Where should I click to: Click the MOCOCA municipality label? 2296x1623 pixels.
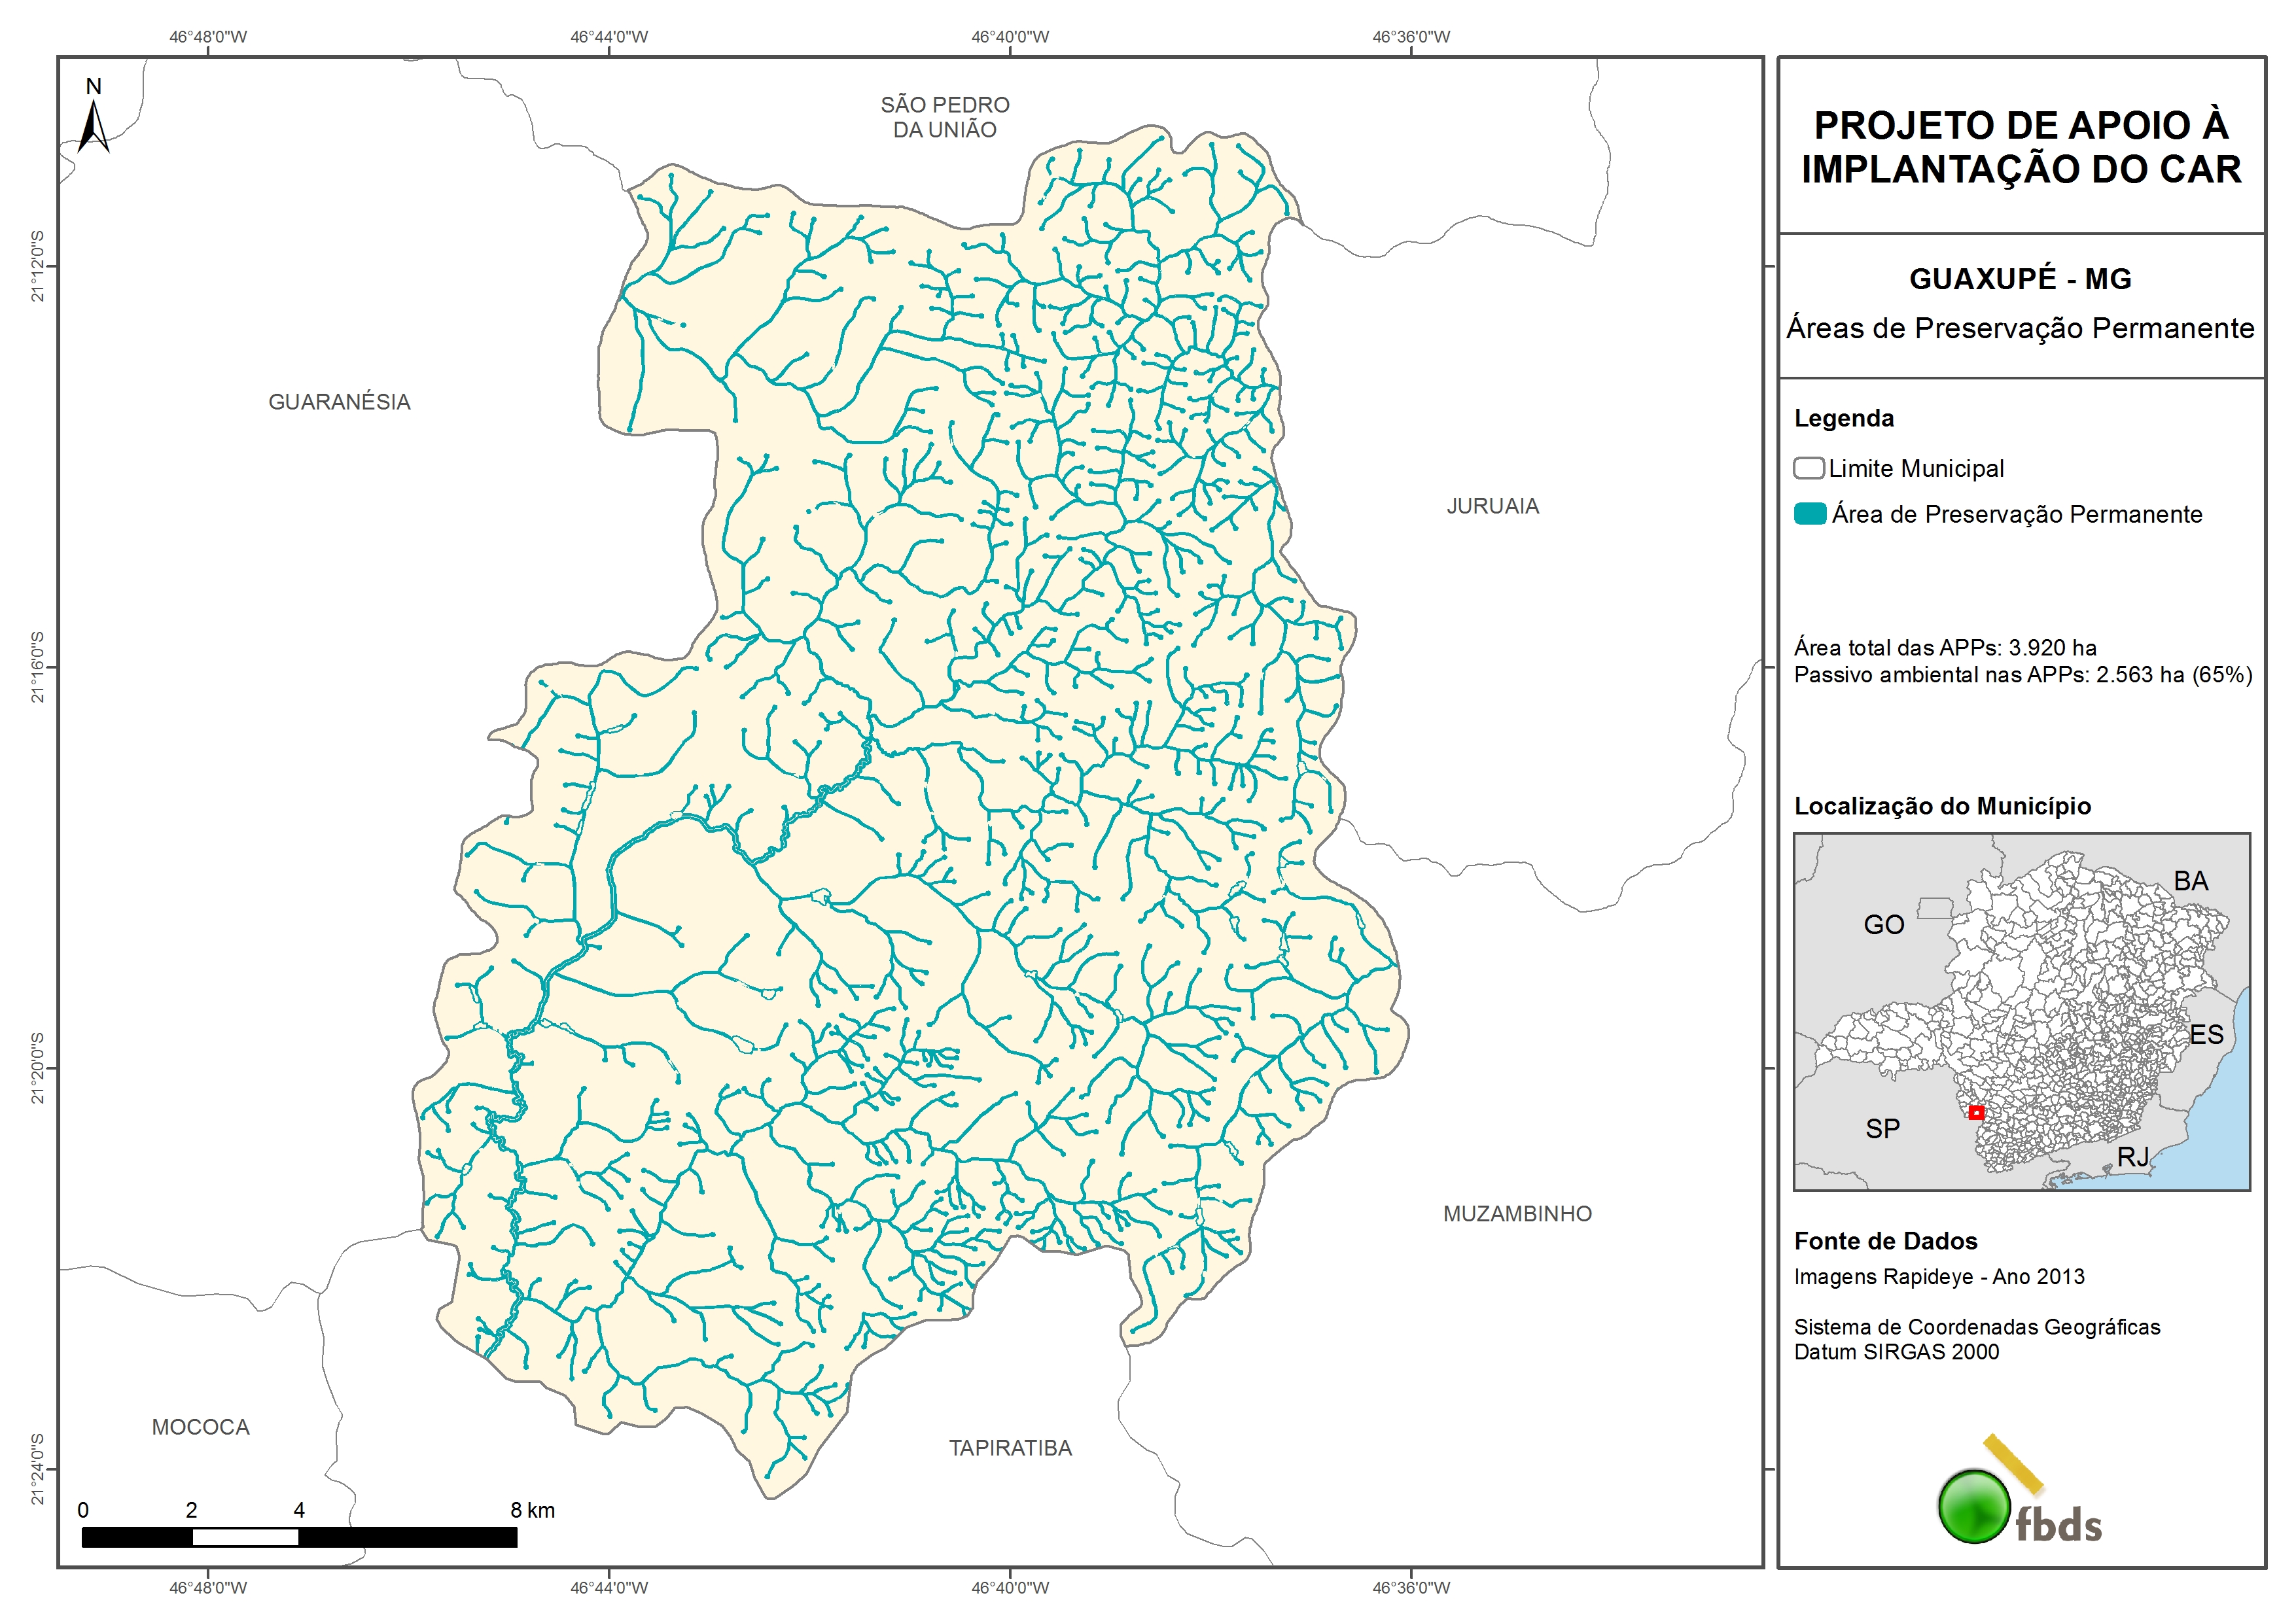click(200, 1427)
